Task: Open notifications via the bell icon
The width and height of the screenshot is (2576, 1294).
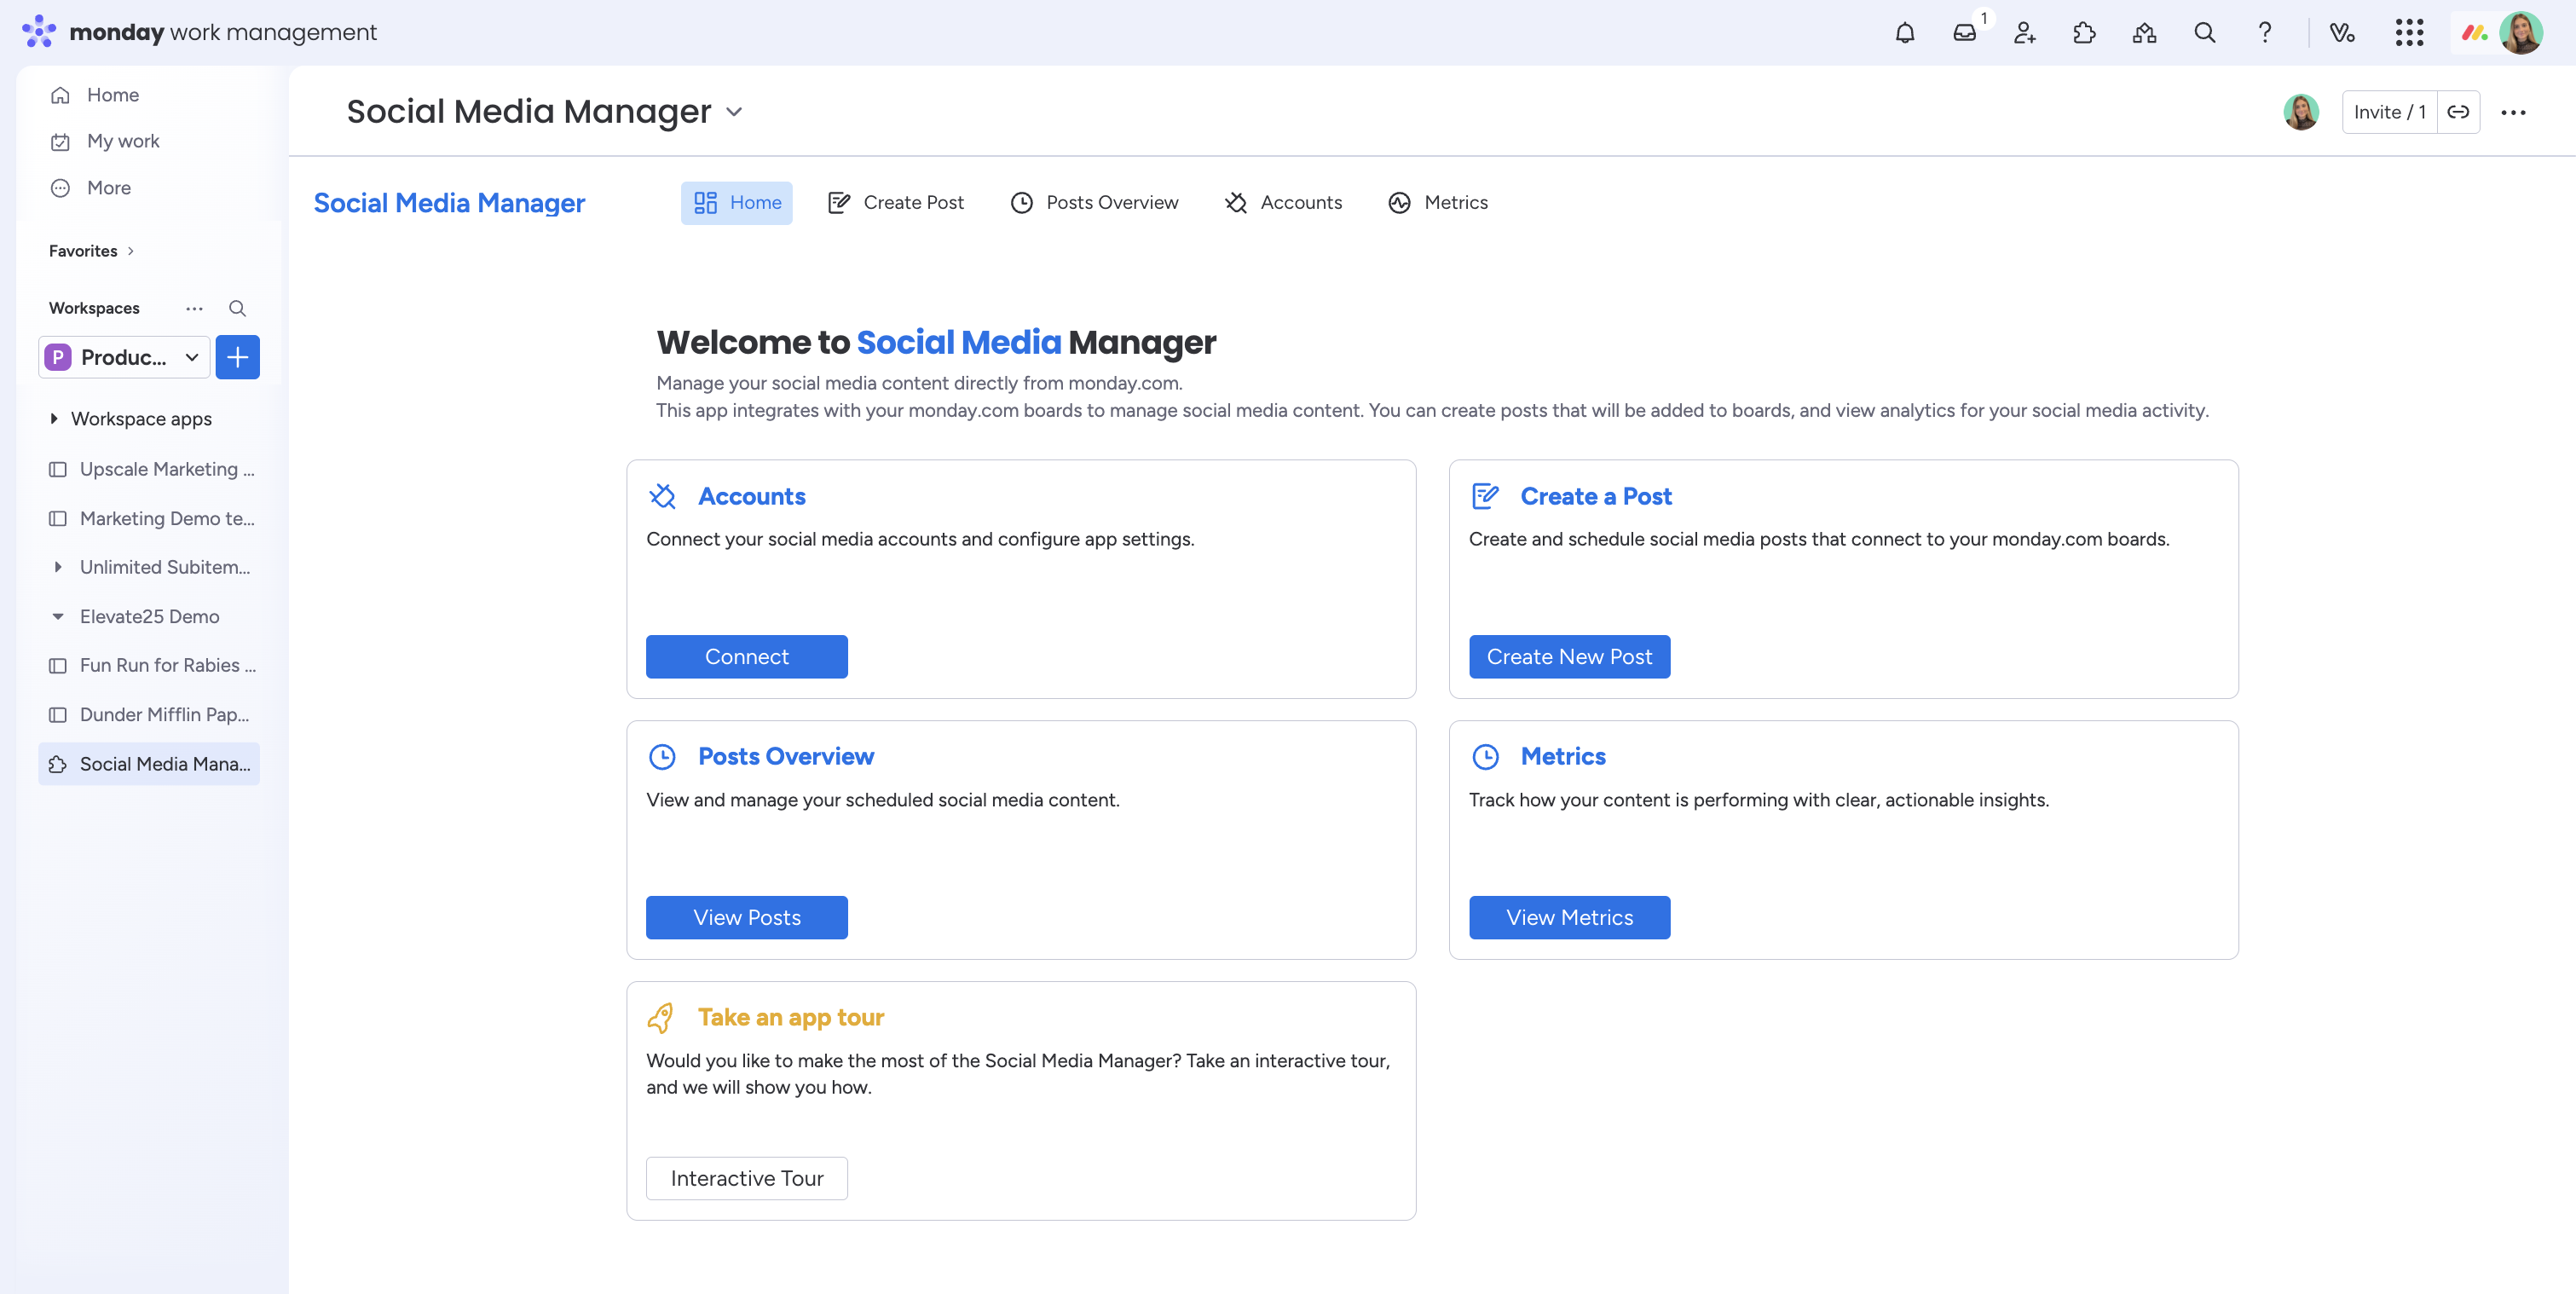Action: (x=1904, y=32)
